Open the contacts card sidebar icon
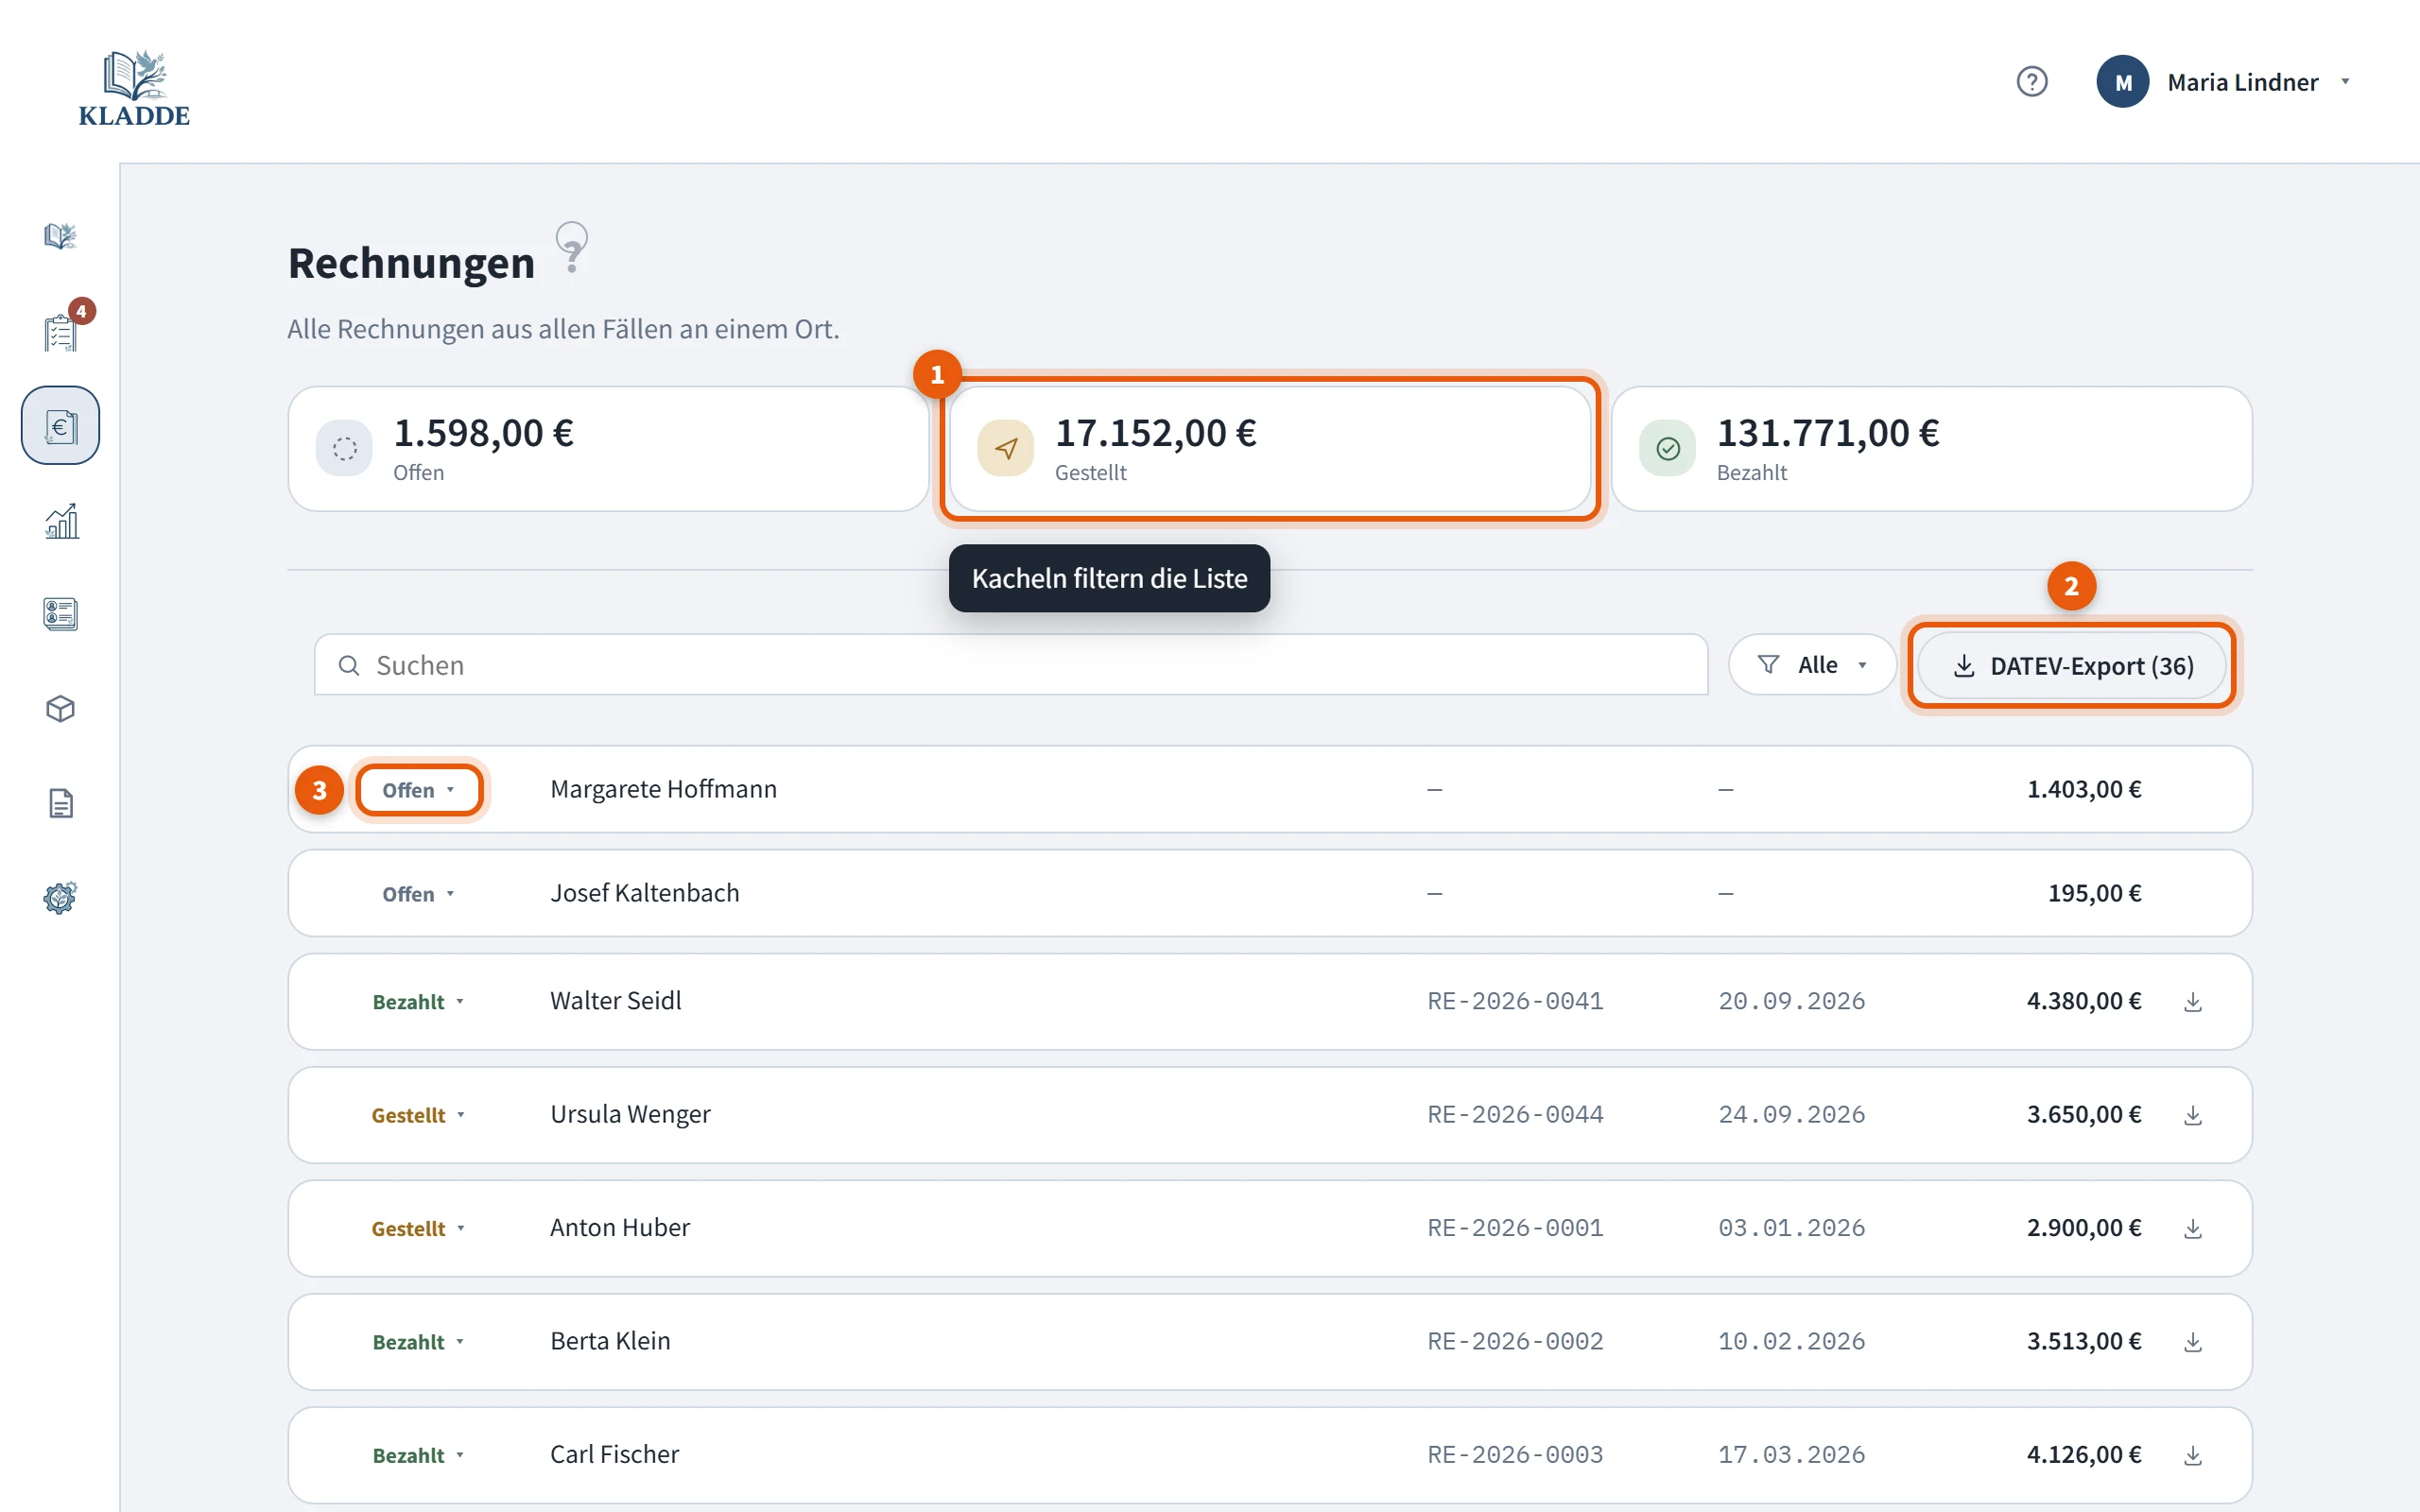 pyautogui.click(x=60, y=613)
